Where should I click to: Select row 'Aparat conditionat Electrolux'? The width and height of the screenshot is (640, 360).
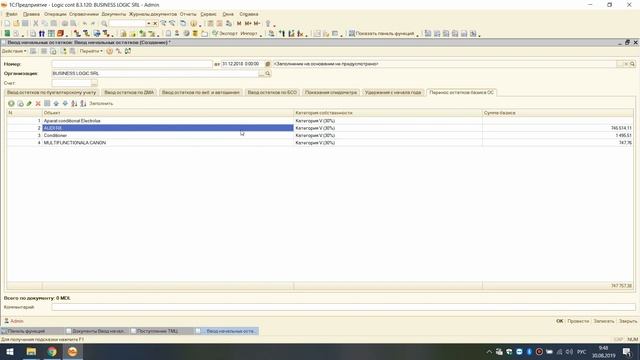[320, 121]
